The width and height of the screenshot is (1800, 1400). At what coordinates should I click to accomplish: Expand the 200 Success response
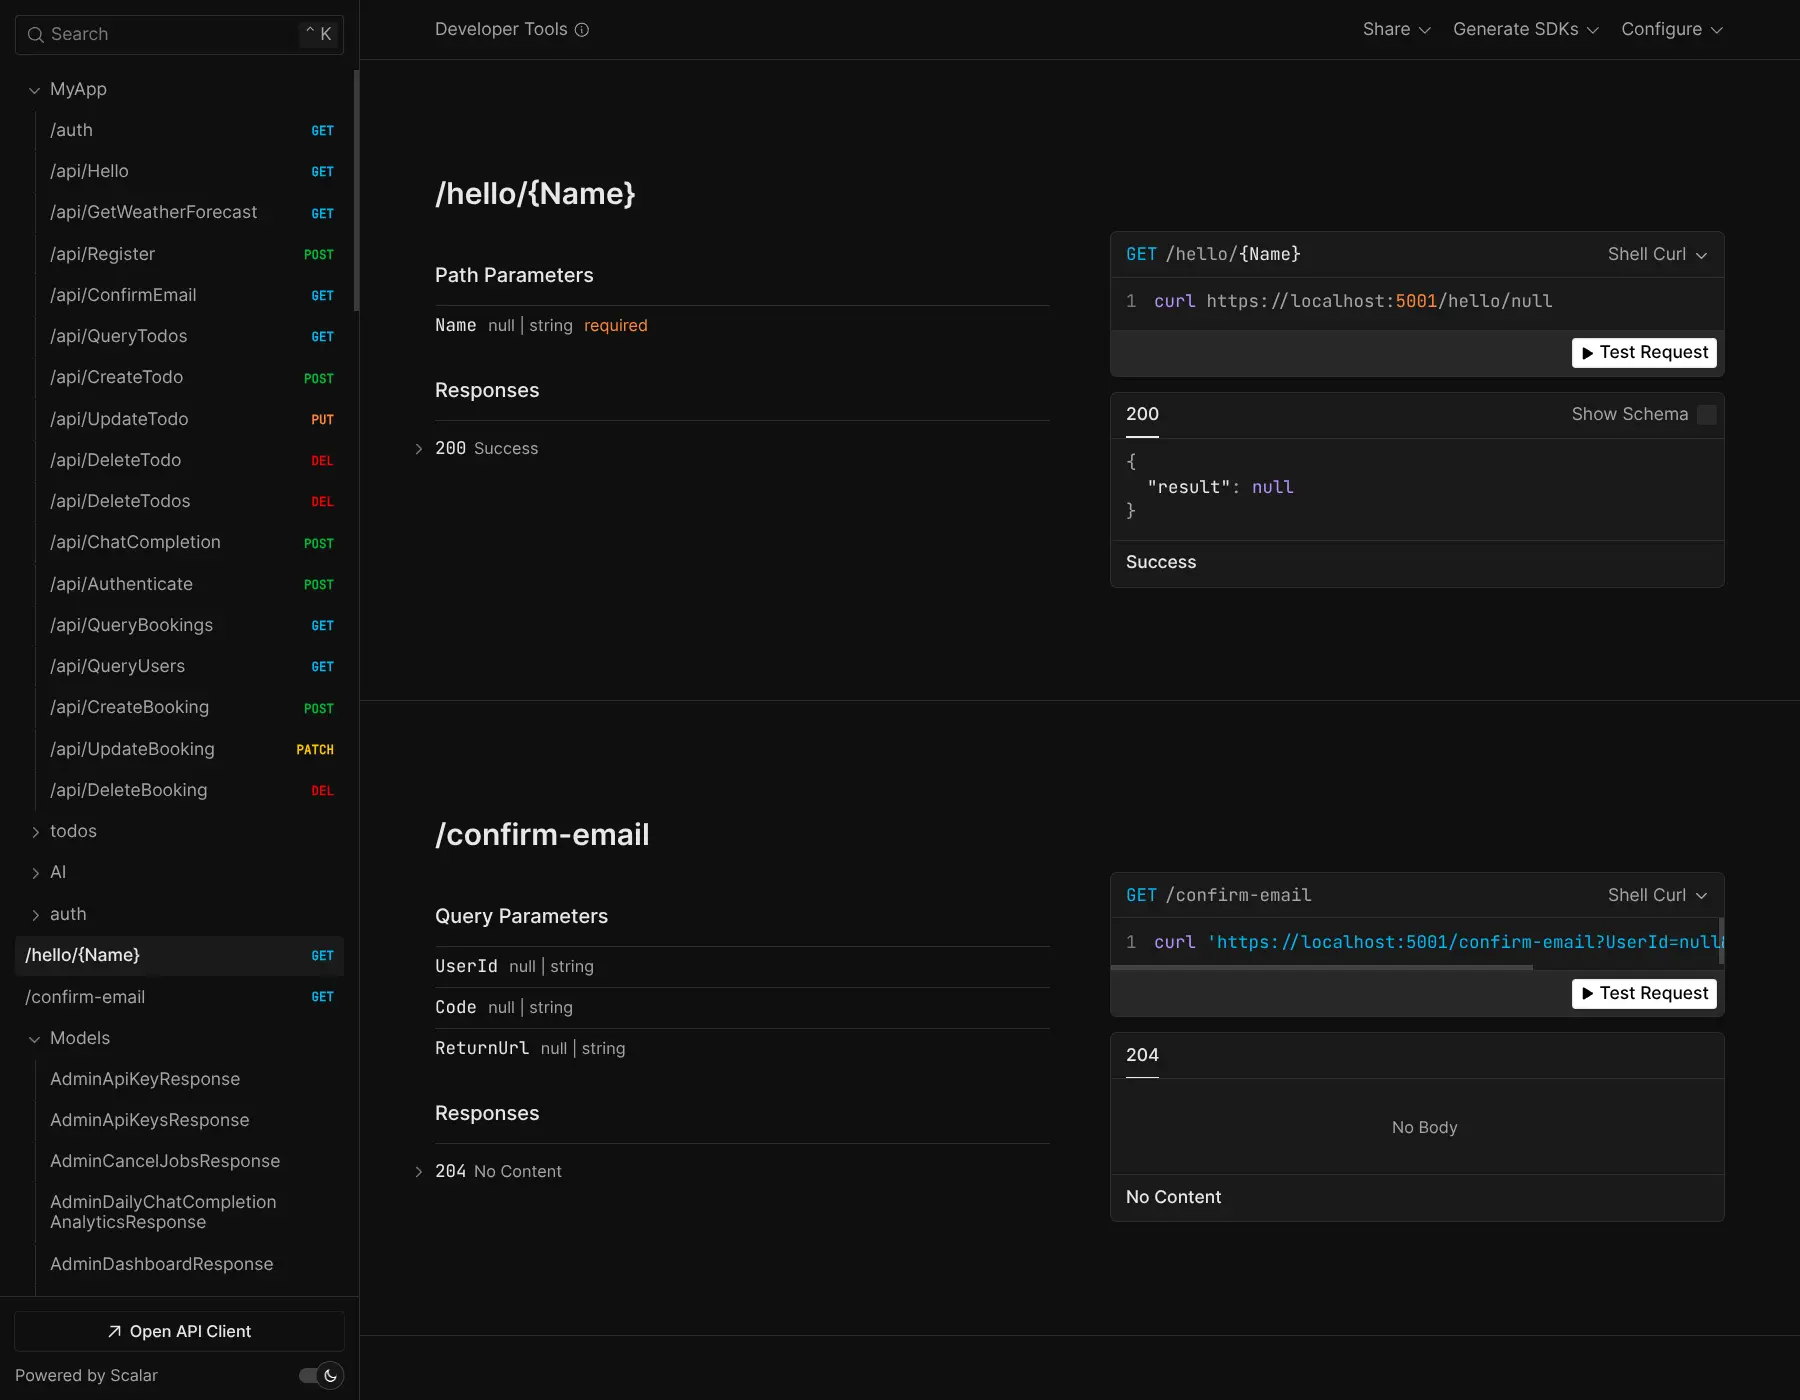(419, 449)
